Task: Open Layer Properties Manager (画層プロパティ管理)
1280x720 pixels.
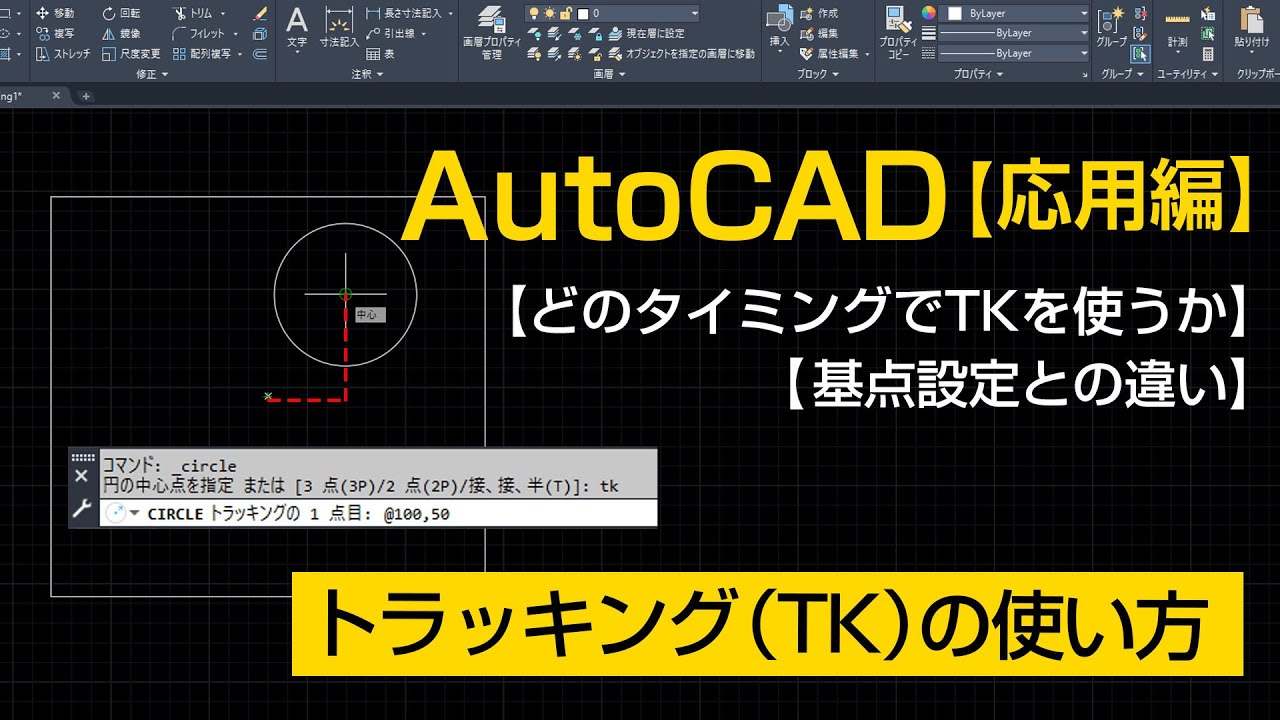Action: pos(491,32)
